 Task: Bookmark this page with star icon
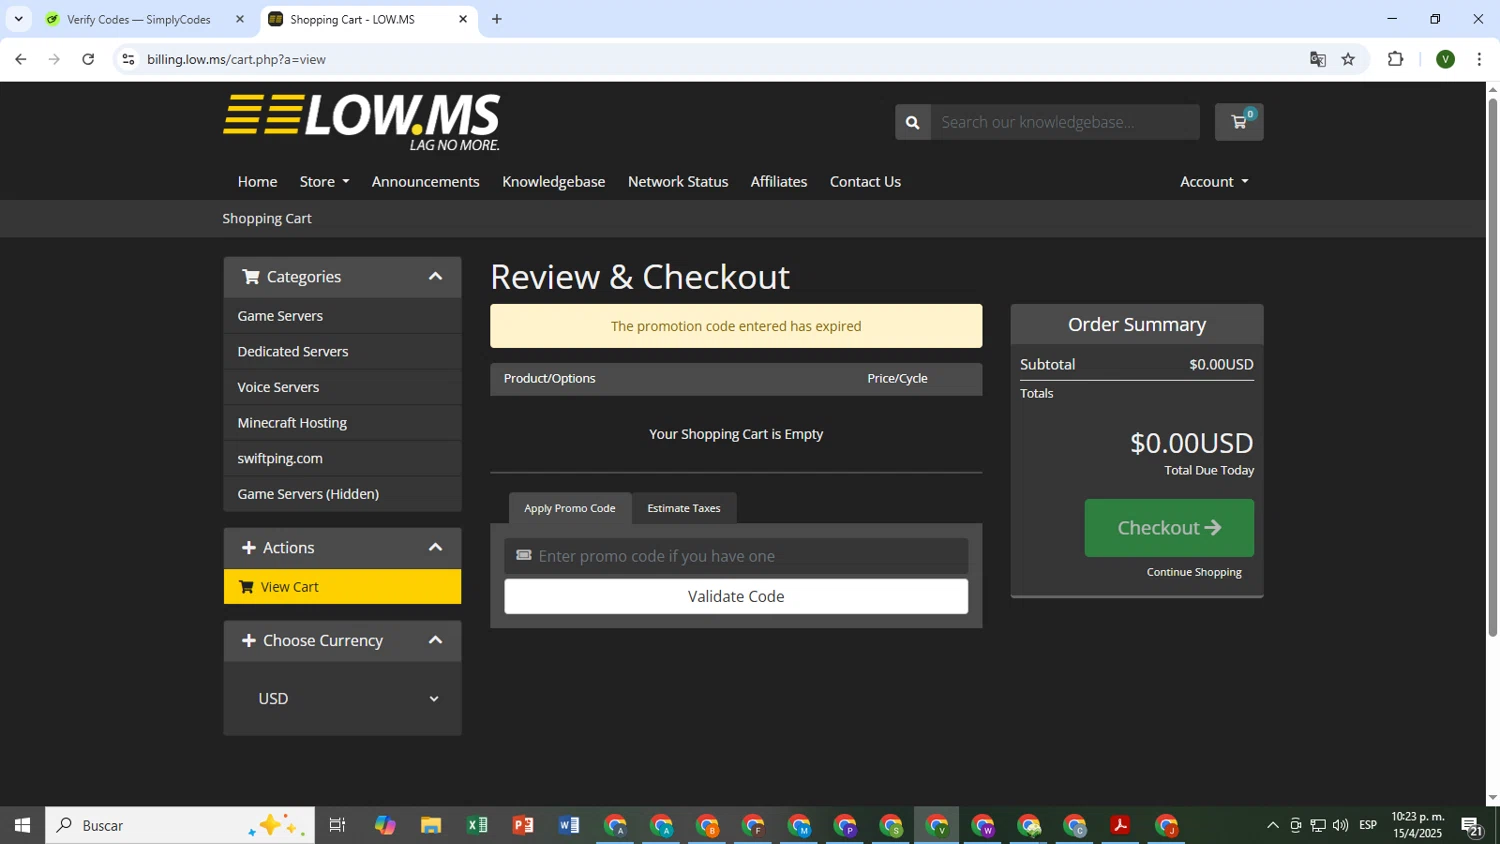[x=1348, y=59]
